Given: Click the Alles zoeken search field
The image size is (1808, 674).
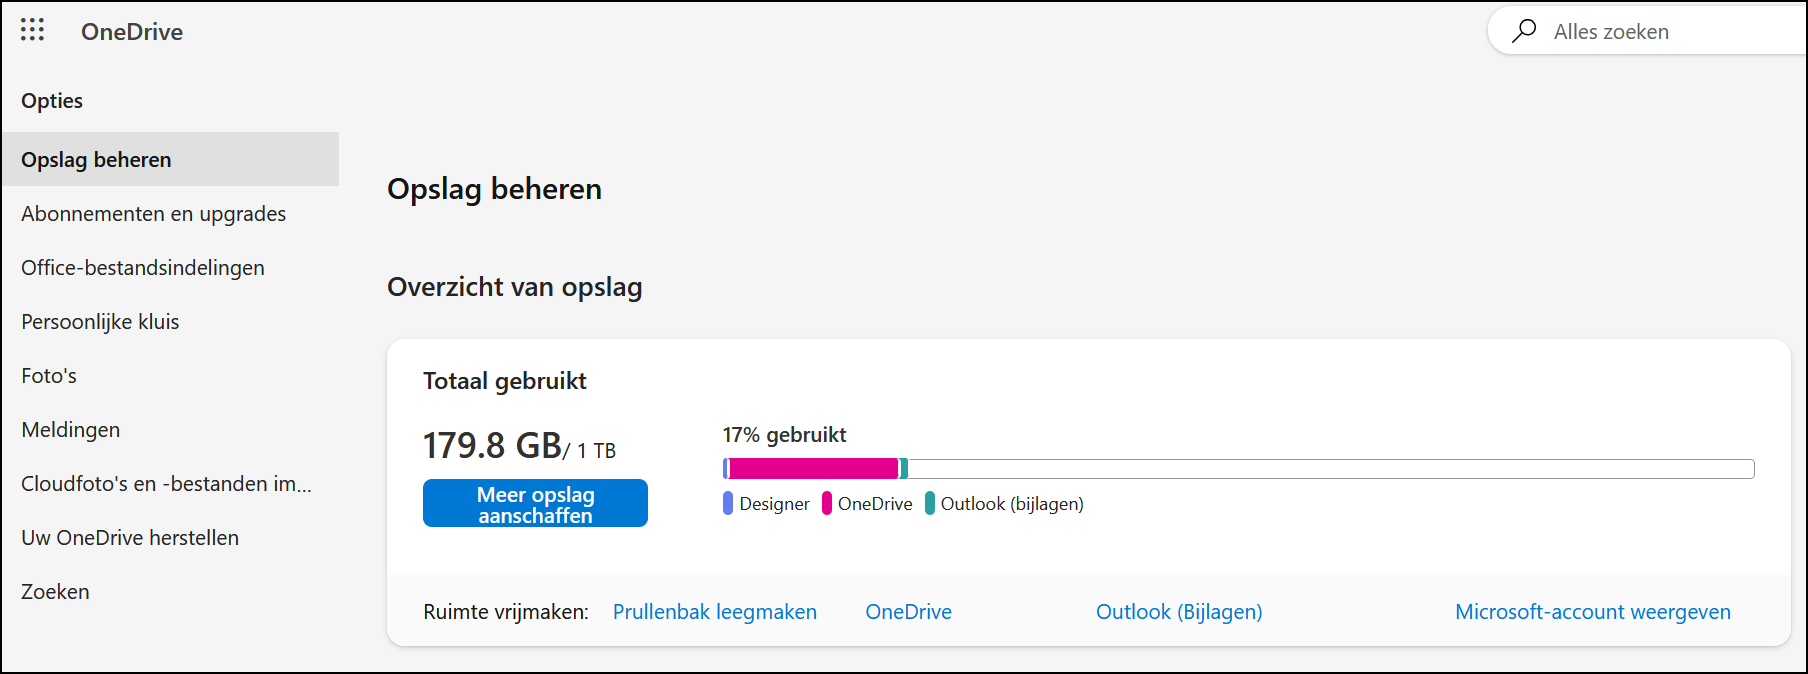Looking at the screenshot, I should pyautogui.click(x=1640, y=31).
